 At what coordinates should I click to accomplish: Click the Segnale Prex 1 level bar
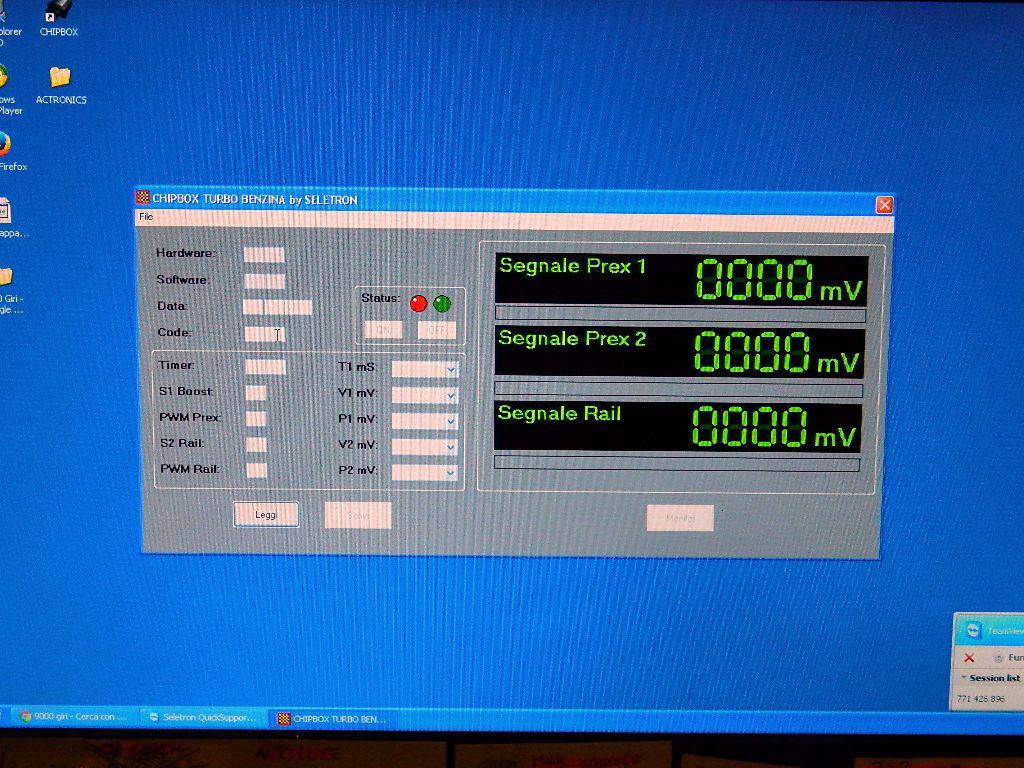(680, 314)
